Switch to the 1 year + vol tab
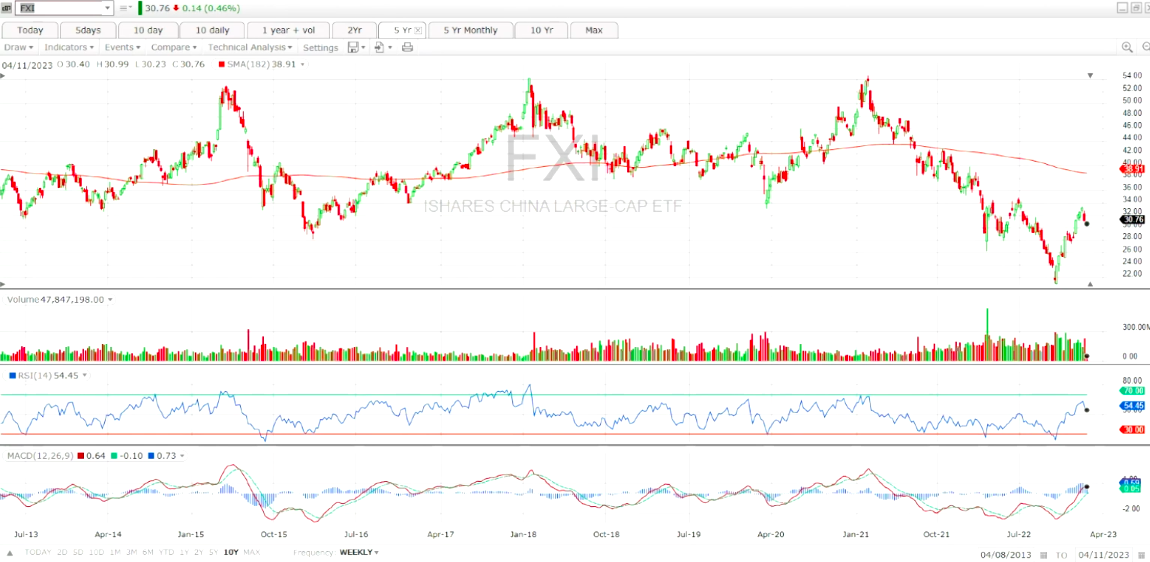The image size is (1150, 562). click(288, 30)
